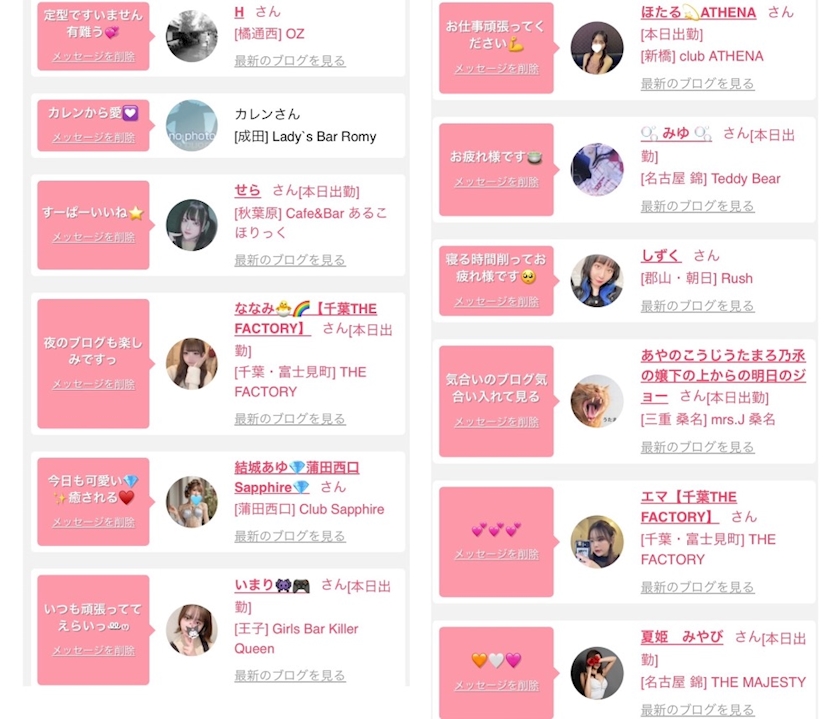Click the roaring cat avatar thumbnail
The image size is (840, 719).
597,401
